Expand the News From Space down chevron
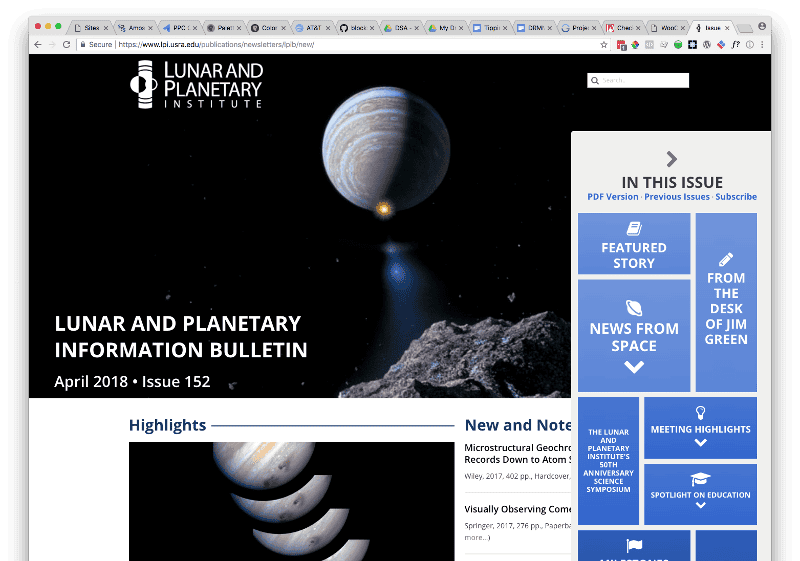Viewport: 800px width, 561px height. [x=634, y=367]
